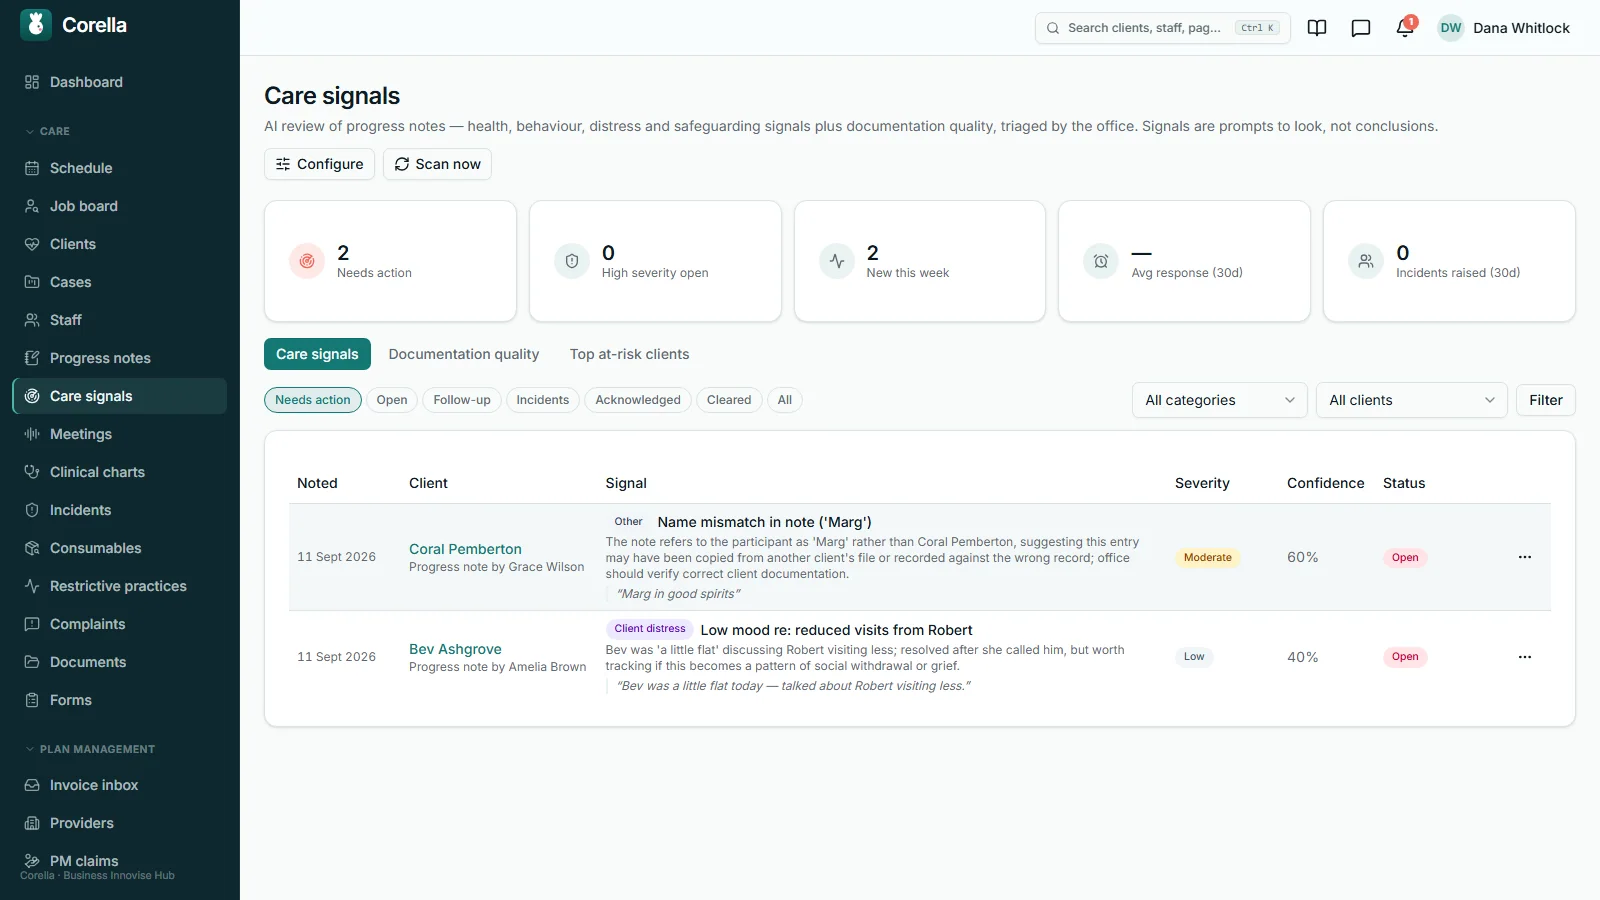Open Schedule in sidebar
Image resolution: width=1600 pixels, height=900 pixels.
pyautogui.click(x=120, y=168)
